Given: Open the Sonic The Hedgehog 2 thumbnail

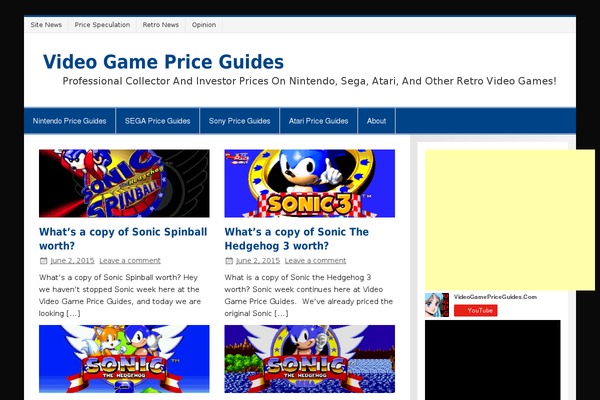Looking at the screenshot, I should (124, 359).
